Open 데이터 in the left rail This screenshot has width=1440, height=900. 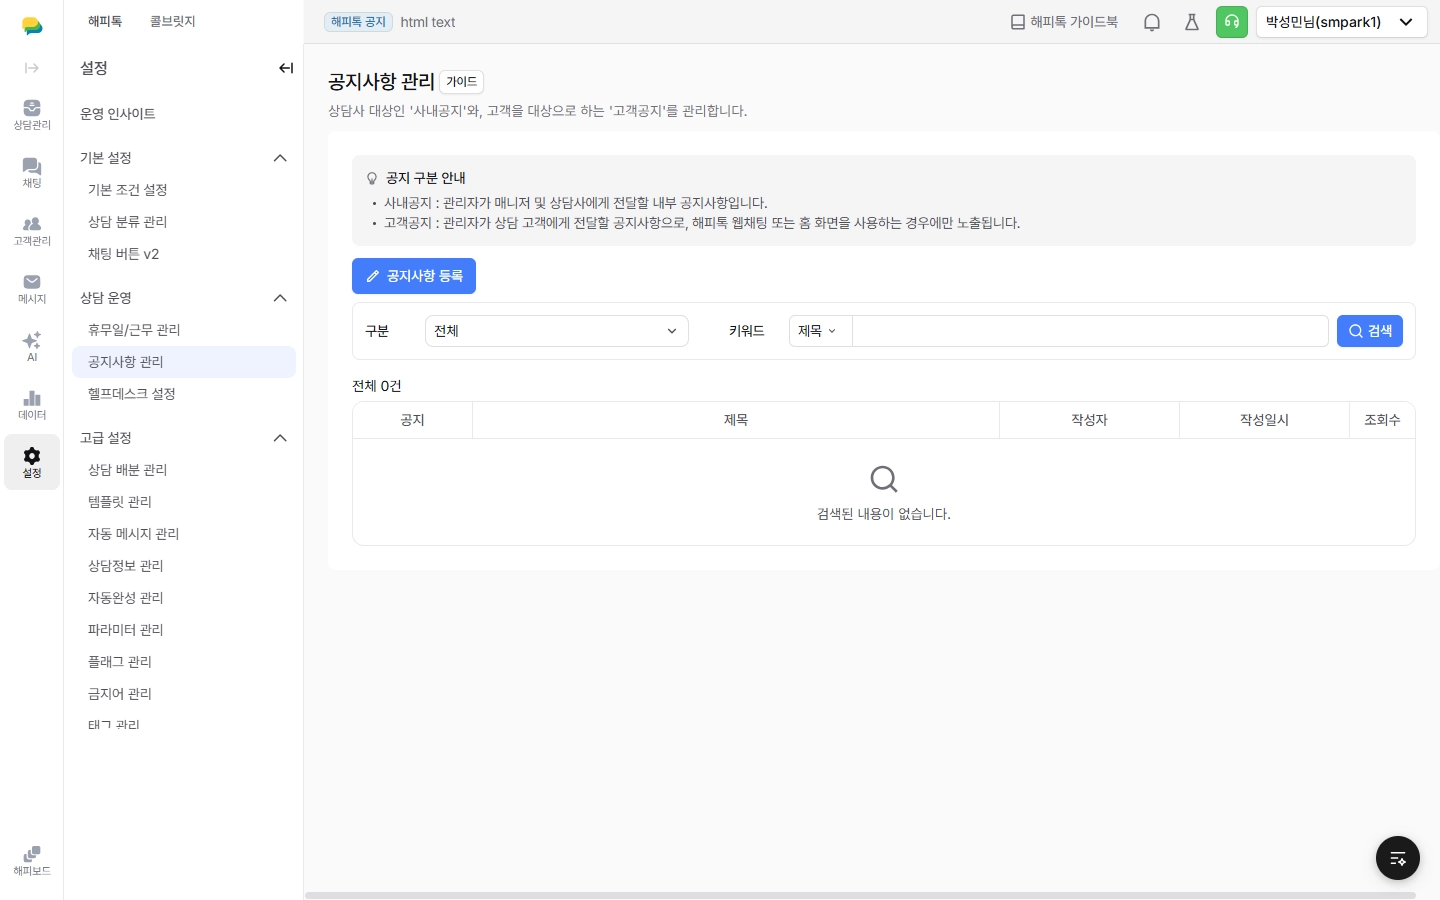pyautogui.click(x=32, y=405)
